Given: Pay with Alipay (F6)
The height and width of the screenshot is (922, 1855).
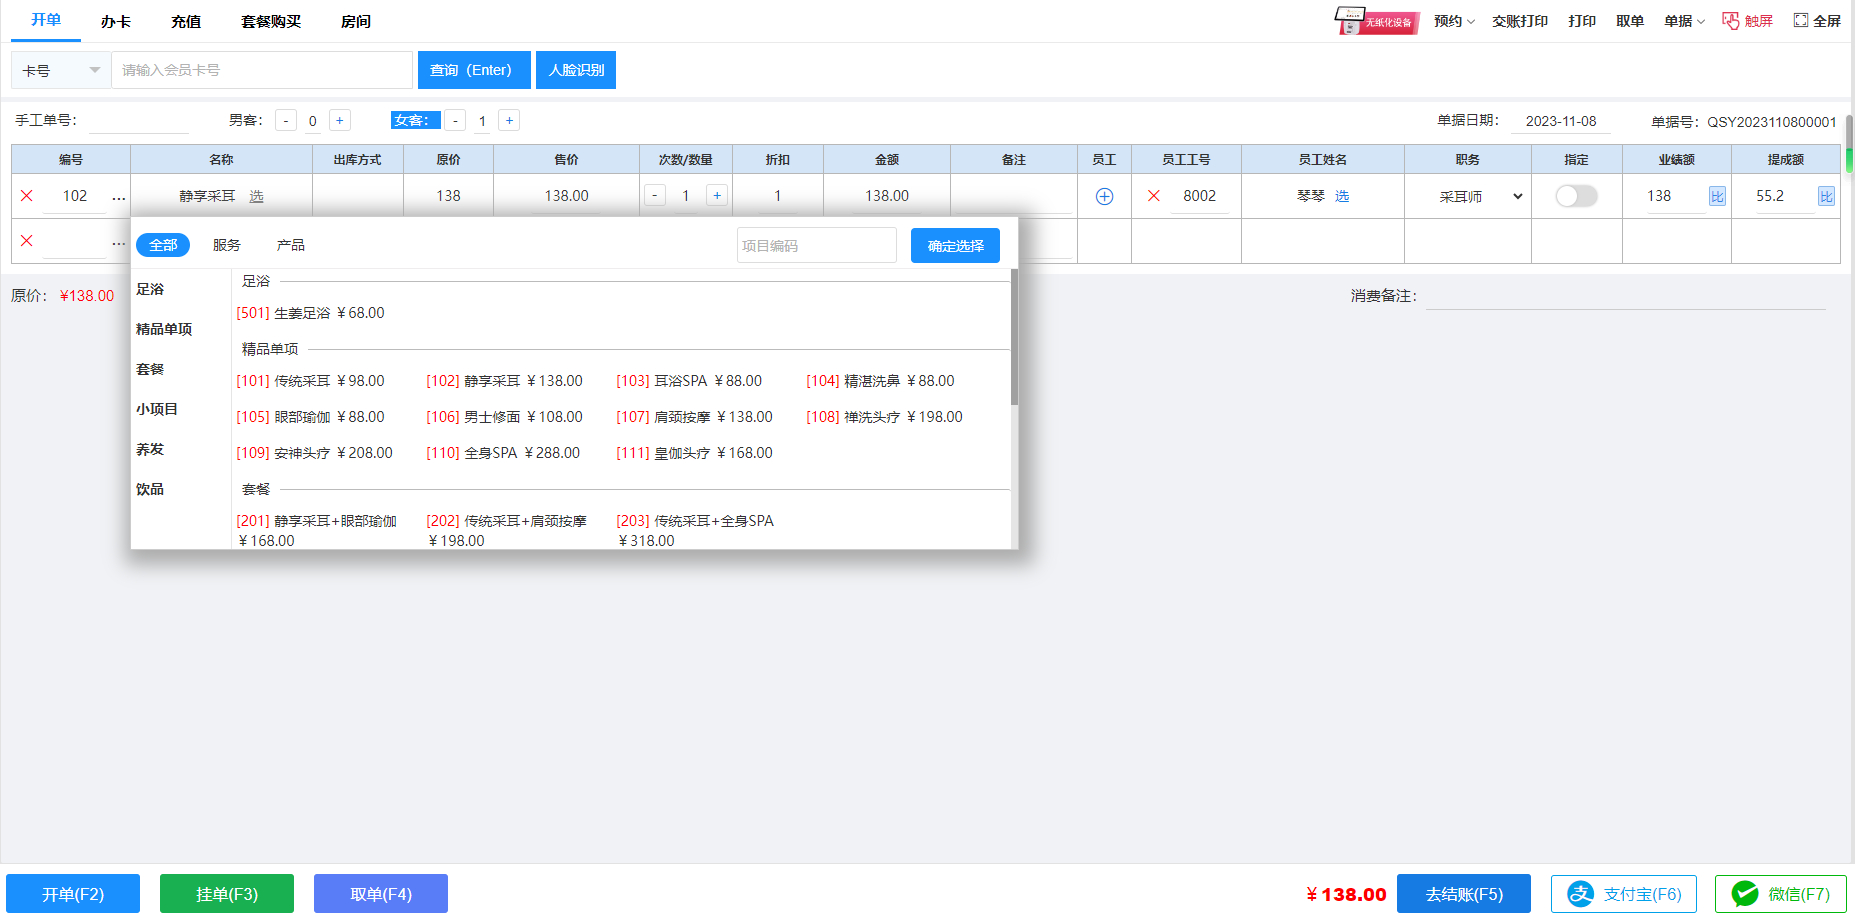Looking at the screenshot, I should [1624, 894].
